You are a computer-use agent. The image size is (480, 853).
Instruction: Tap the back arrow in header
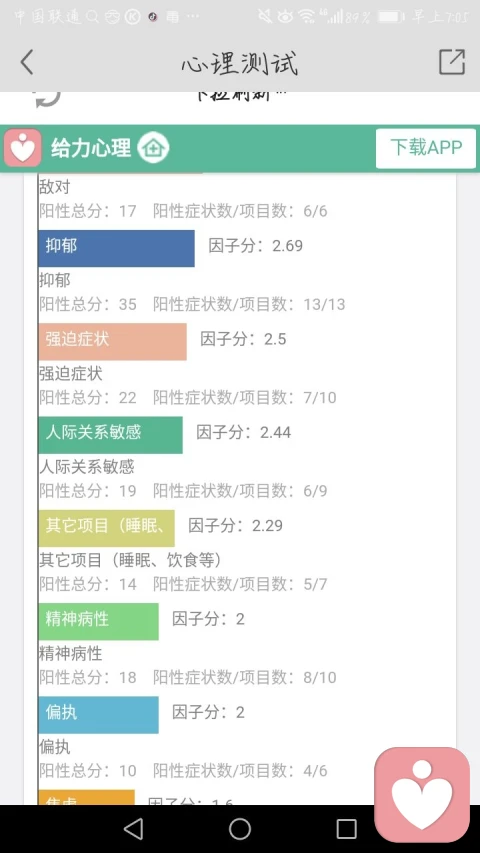click(27, 62)
